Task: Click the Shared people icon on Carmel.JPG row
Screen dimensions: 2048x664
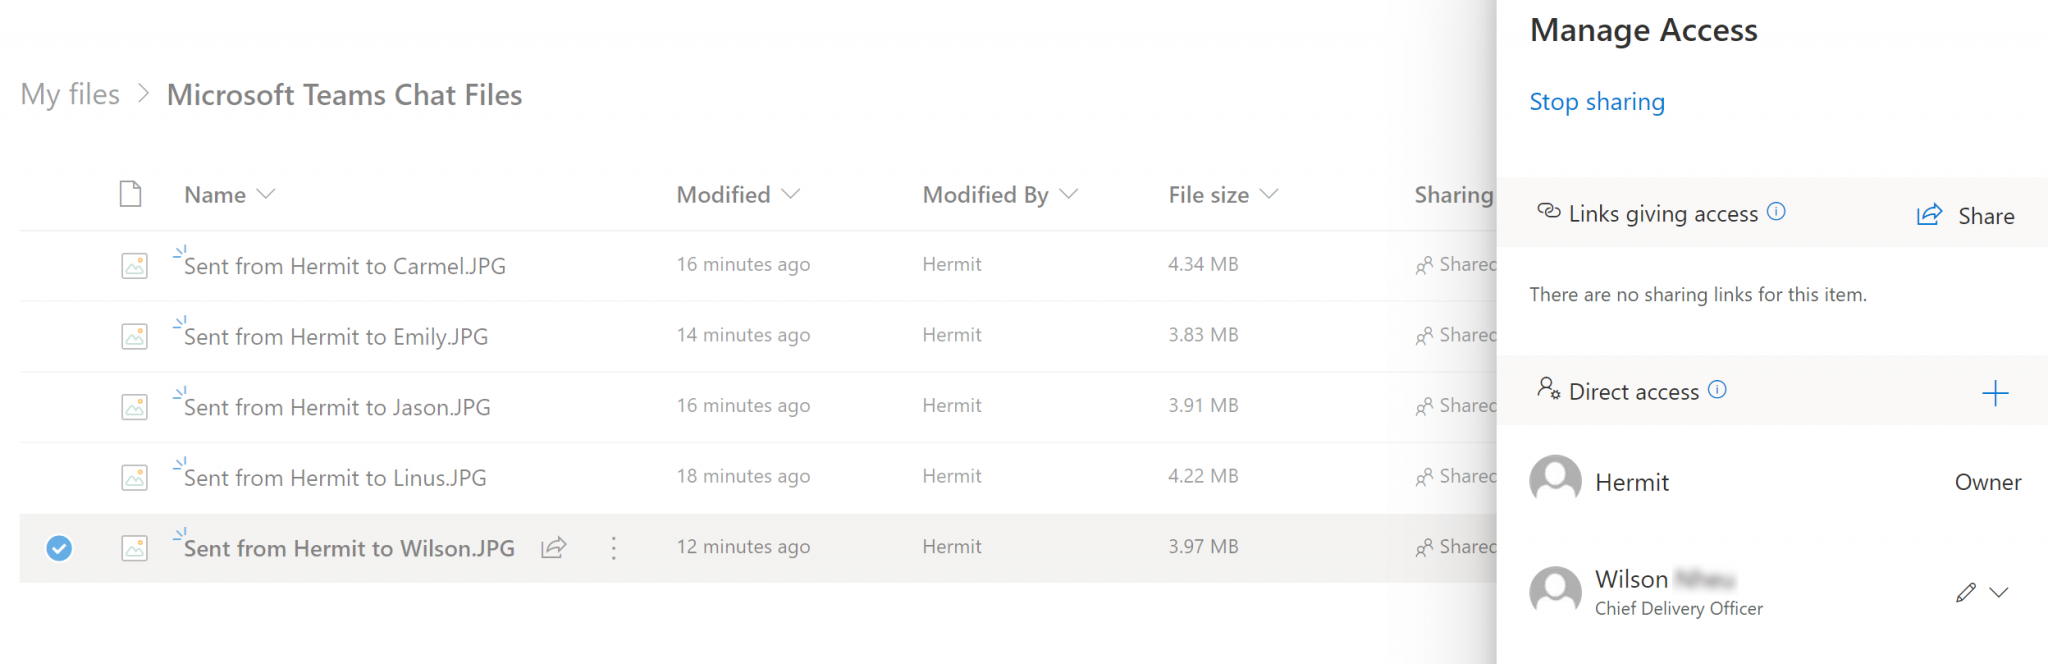Action: point(1425,264)
